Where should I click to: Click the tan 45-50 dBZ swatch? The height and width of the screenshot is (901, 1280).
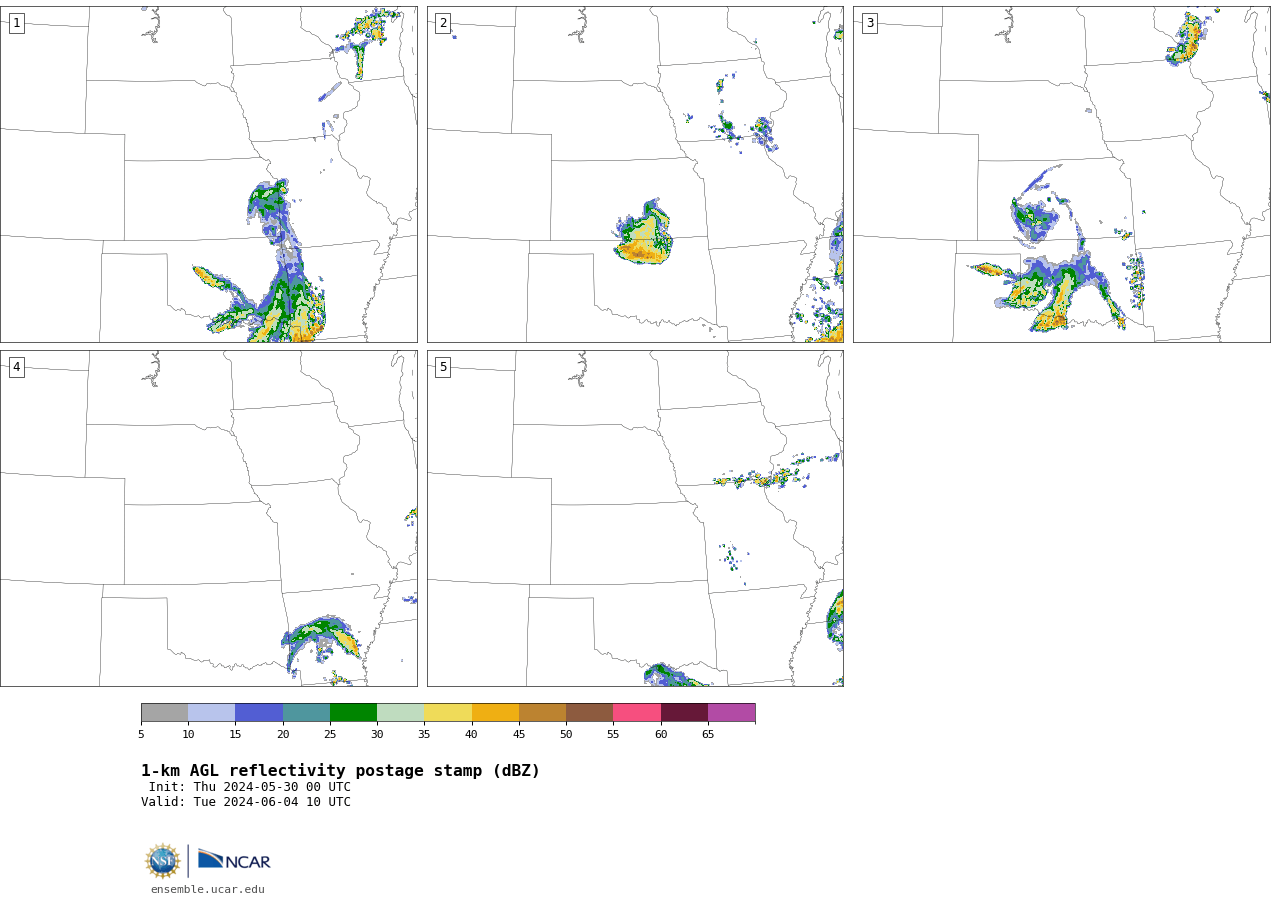click(542, 713)
